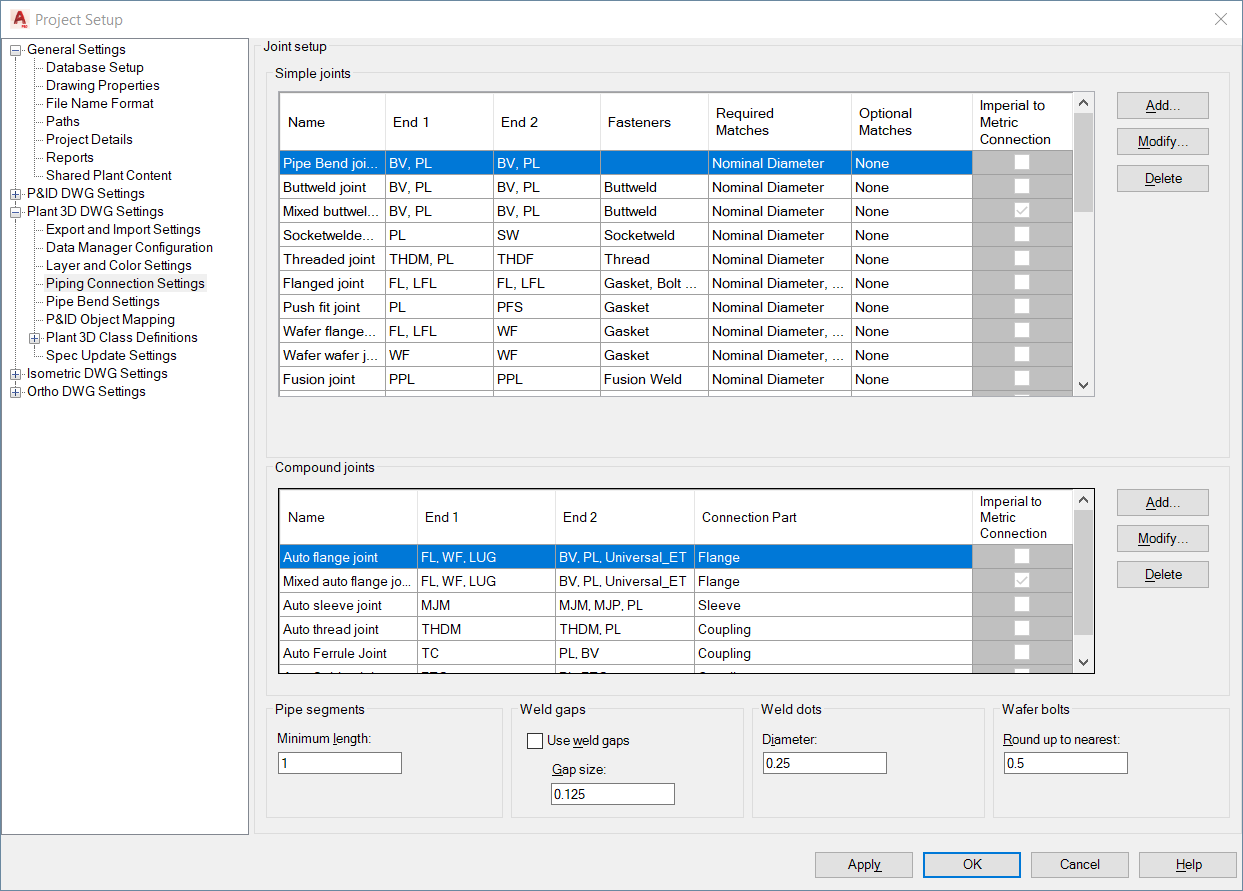Select Spec Update Settings in the tree
Image resolution: width=1243 pixels, height=891 pixels.
pyautogui.click(x=110, y=355)
